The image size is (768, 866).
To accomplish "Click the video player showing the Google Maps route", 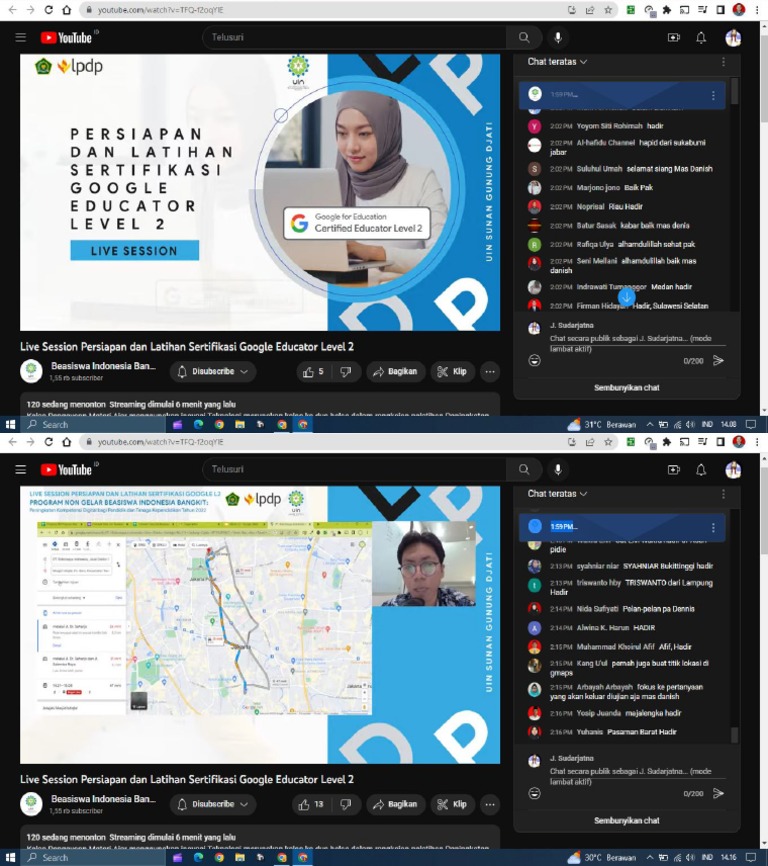I will coord(260,625).
